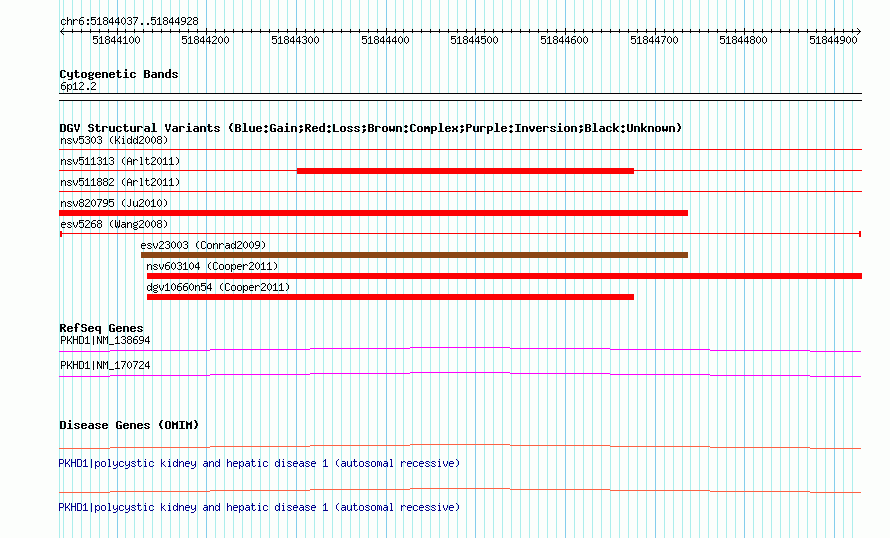Click the Disease Genes (OMIM) track title
Screen dimensions: 890x538
coord(129,425)
